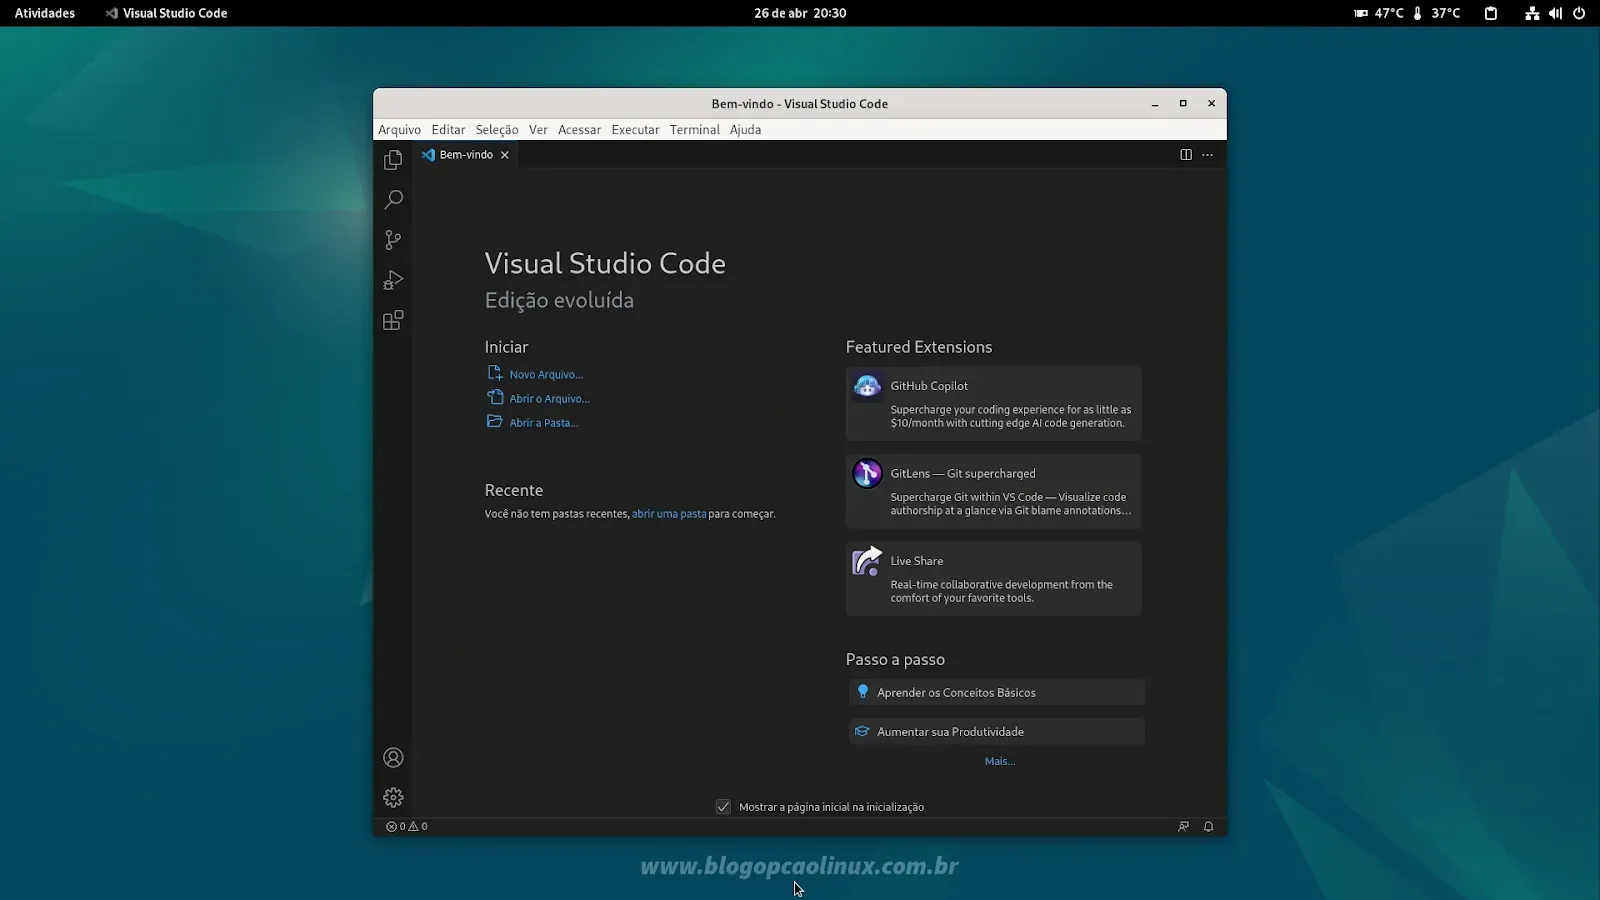
Task: Click the 47°C temperature indicator
Action: (1379, 13)
